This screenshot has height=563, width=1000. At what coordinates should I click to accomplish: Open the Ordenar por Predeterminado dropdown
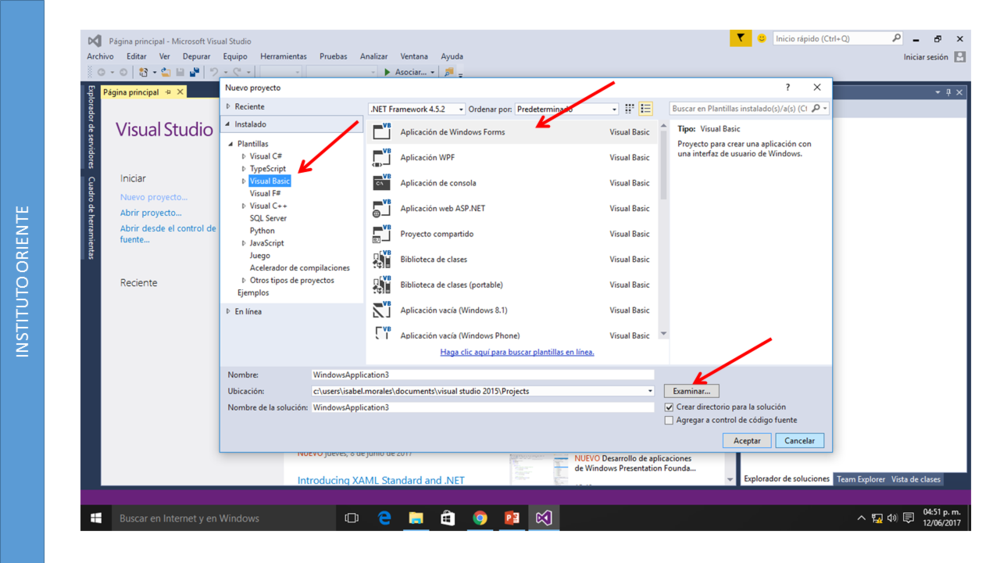click(x=566, y=109)
